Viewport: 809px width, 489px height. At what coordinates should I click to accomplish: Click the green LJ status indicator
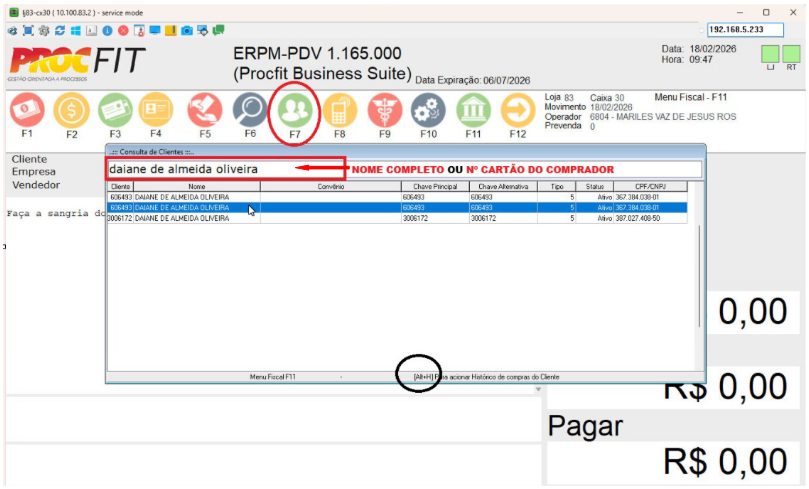click(x=770, y=53)
